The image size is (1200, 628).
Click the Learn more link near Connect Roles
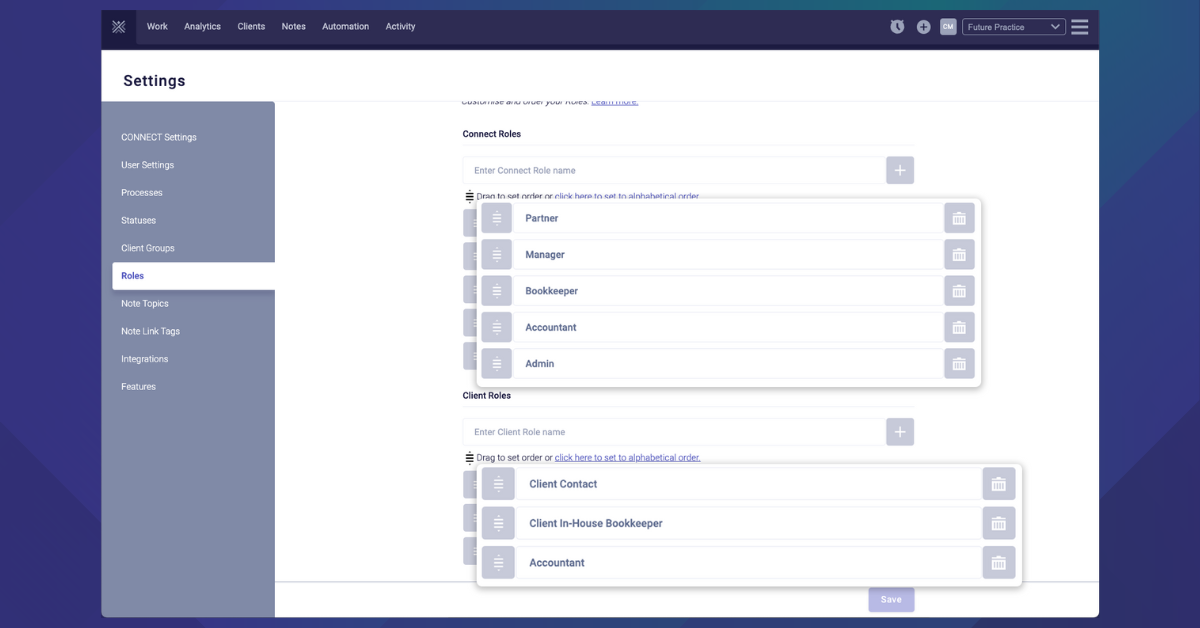click(x=612, y=100)
